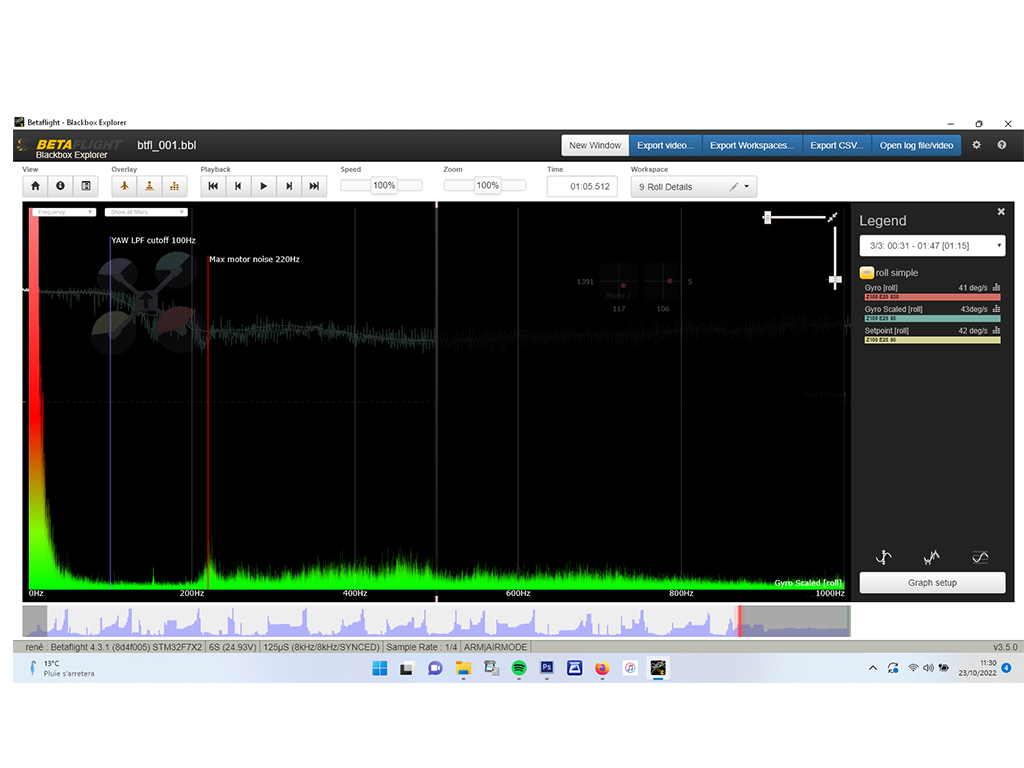Toggle the analyser overlay icon
The image size is (1024, 768).
tap(175, 186)
